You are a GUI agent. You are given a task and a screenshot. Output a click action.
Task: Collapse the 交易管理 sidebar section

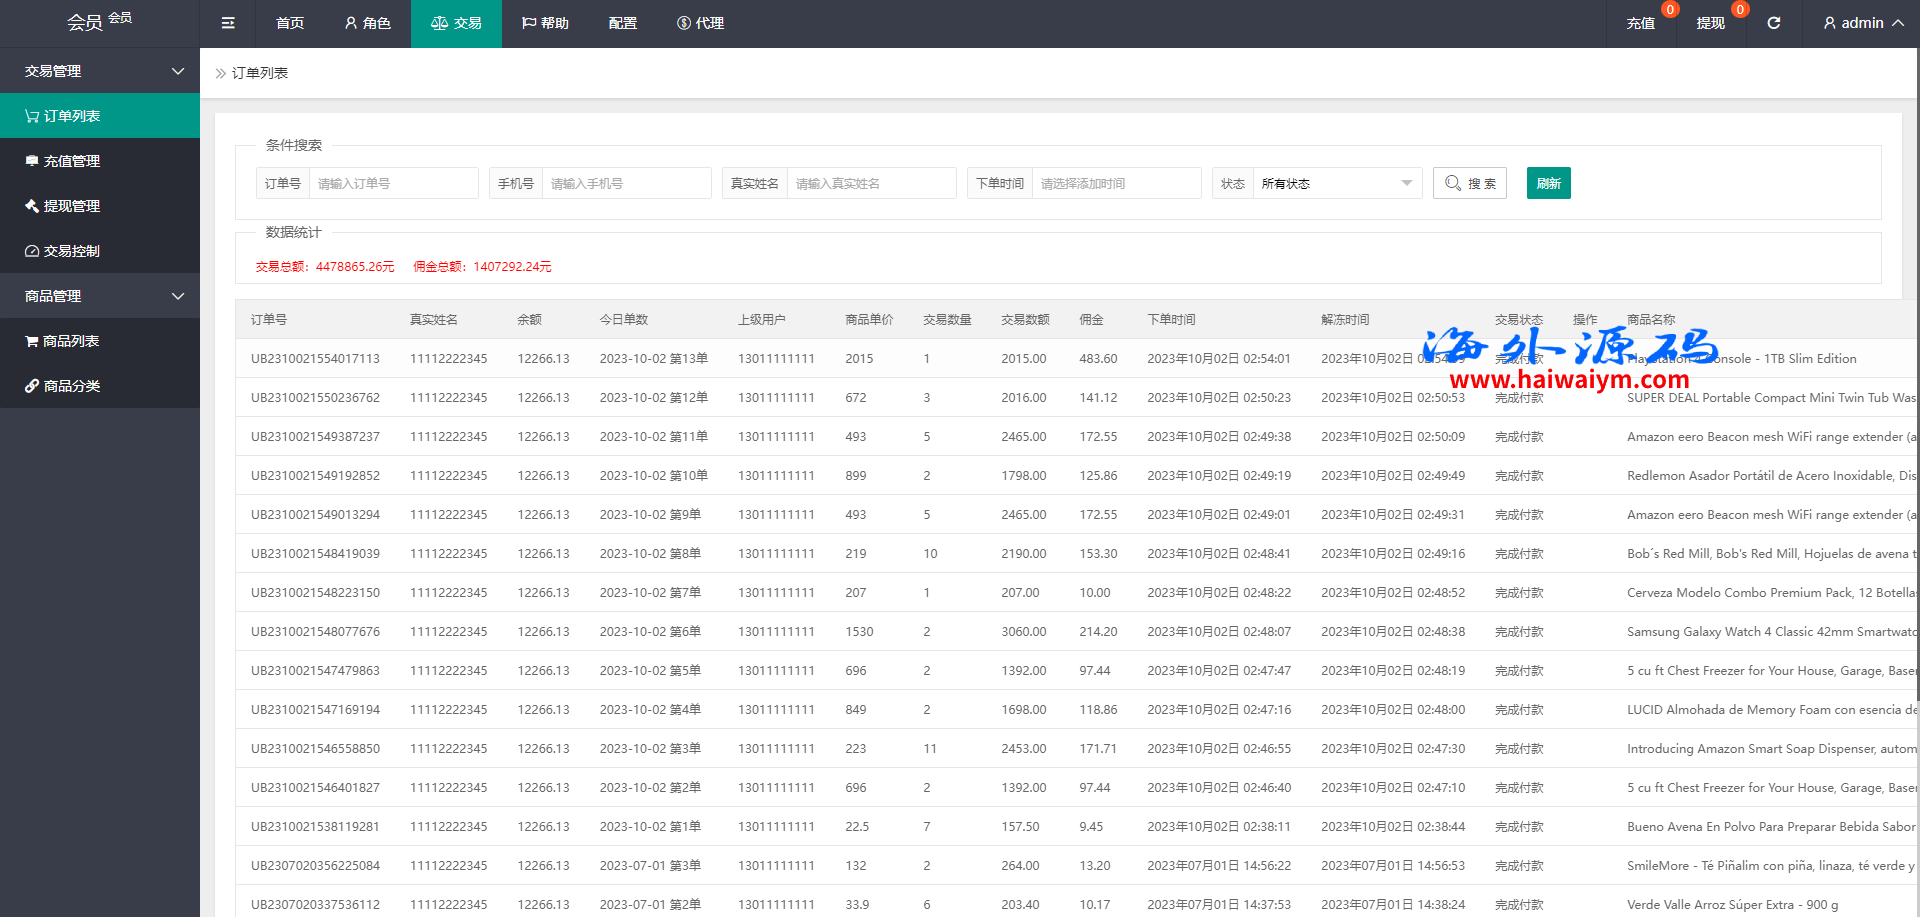tap(100, 71)
